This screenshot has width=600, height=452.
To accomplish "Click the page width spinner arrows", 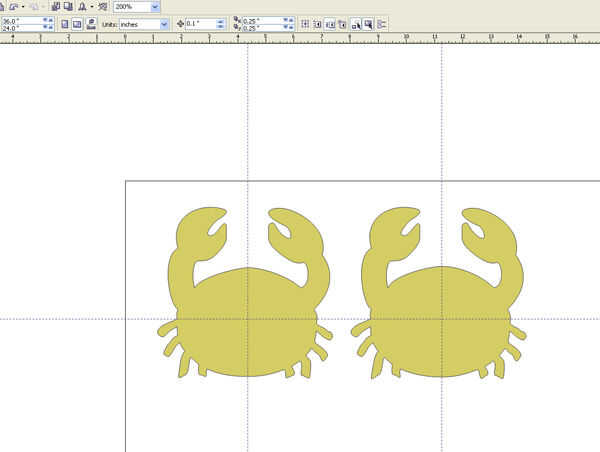I will pos(48,20).
